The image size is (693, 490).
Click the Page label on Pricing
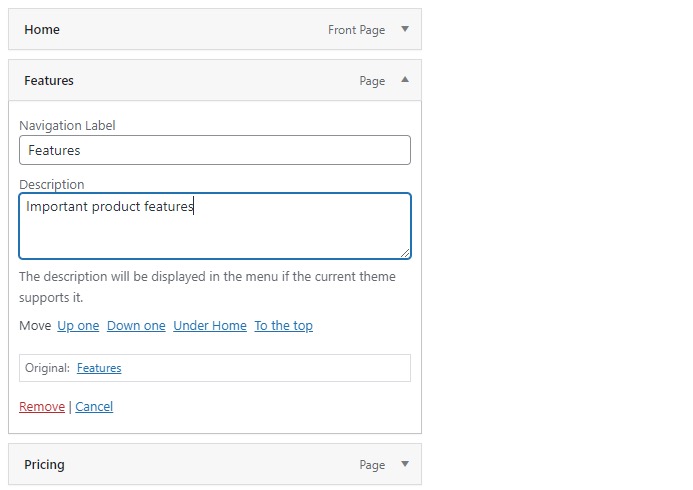[372, 465]
